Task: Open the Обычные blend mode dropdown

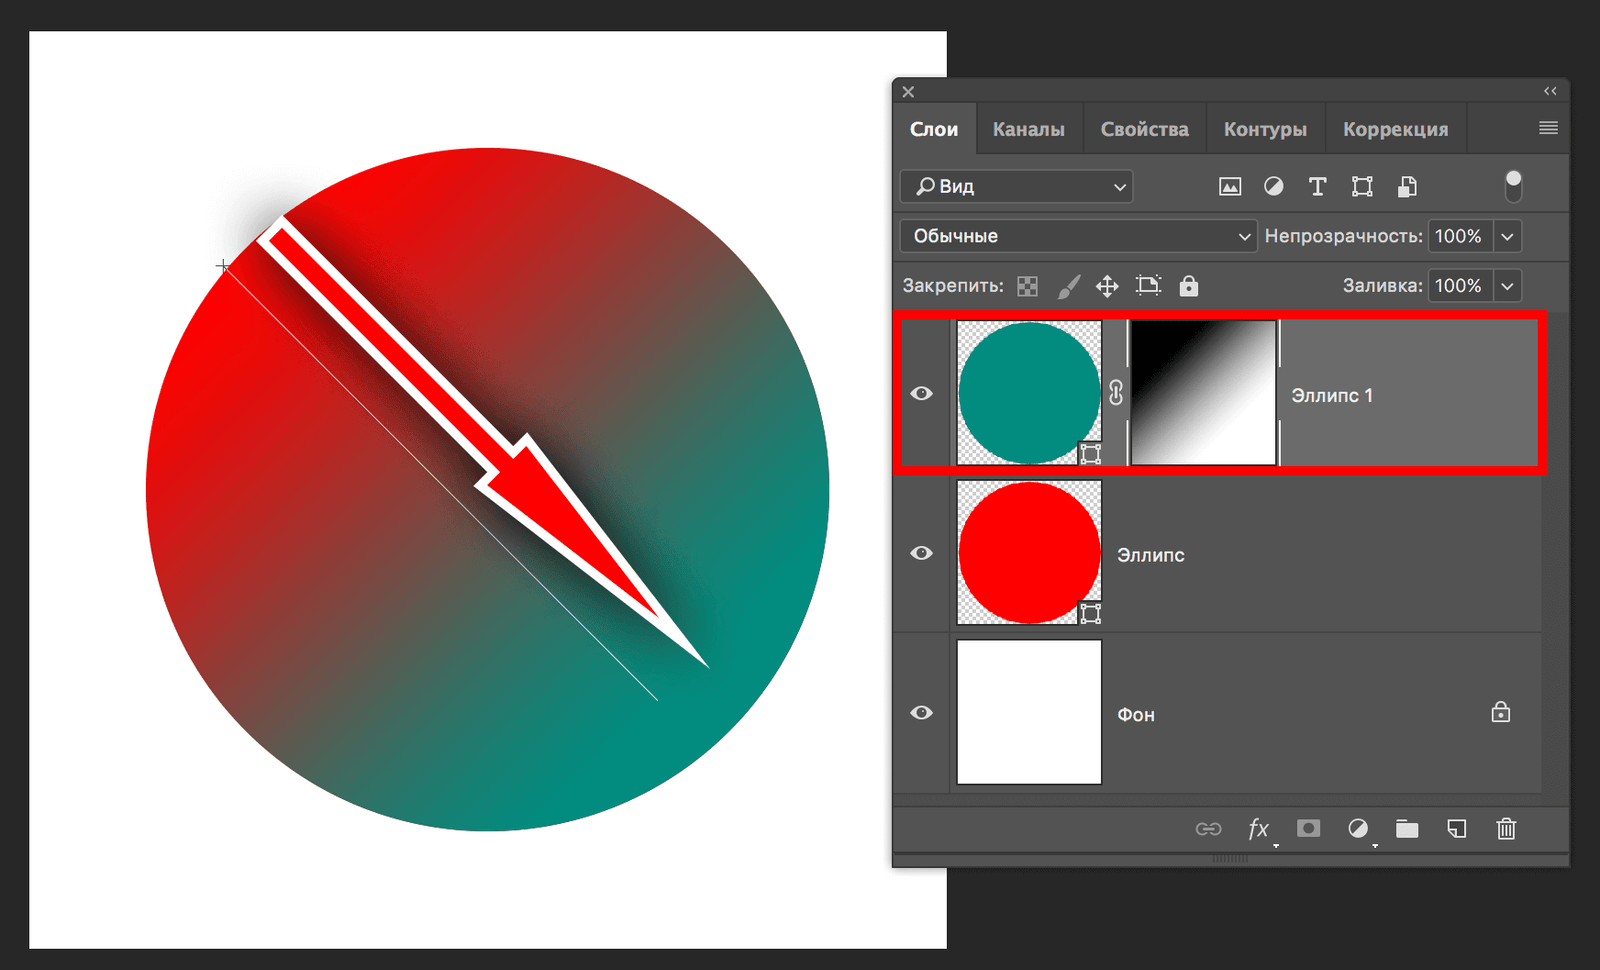Action: (x=1078, y=236)
